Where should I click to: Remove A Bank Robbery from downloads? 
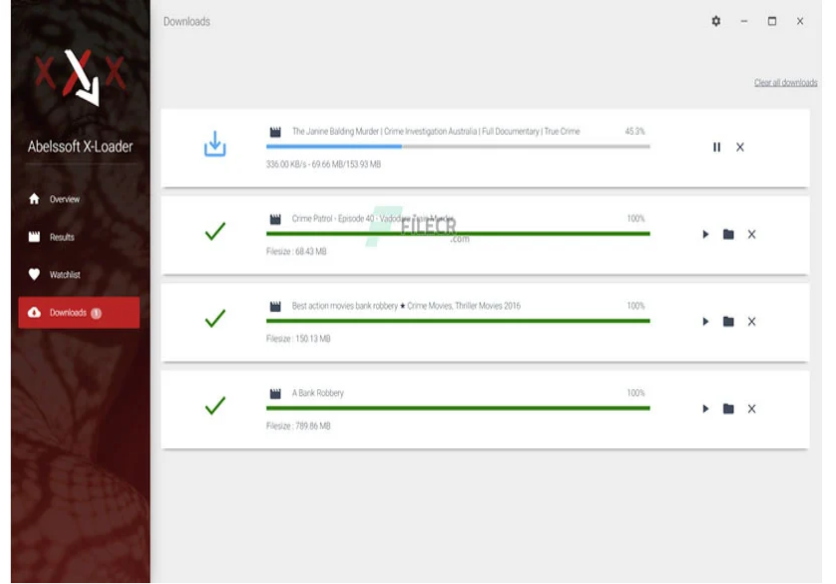click(x=752, y=409)
